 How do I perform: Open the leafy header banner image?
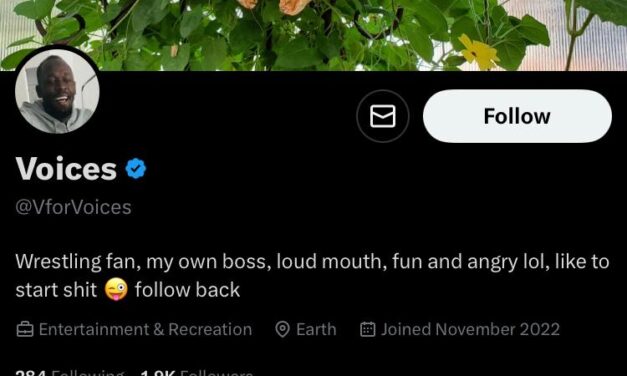tap(314, 35)
